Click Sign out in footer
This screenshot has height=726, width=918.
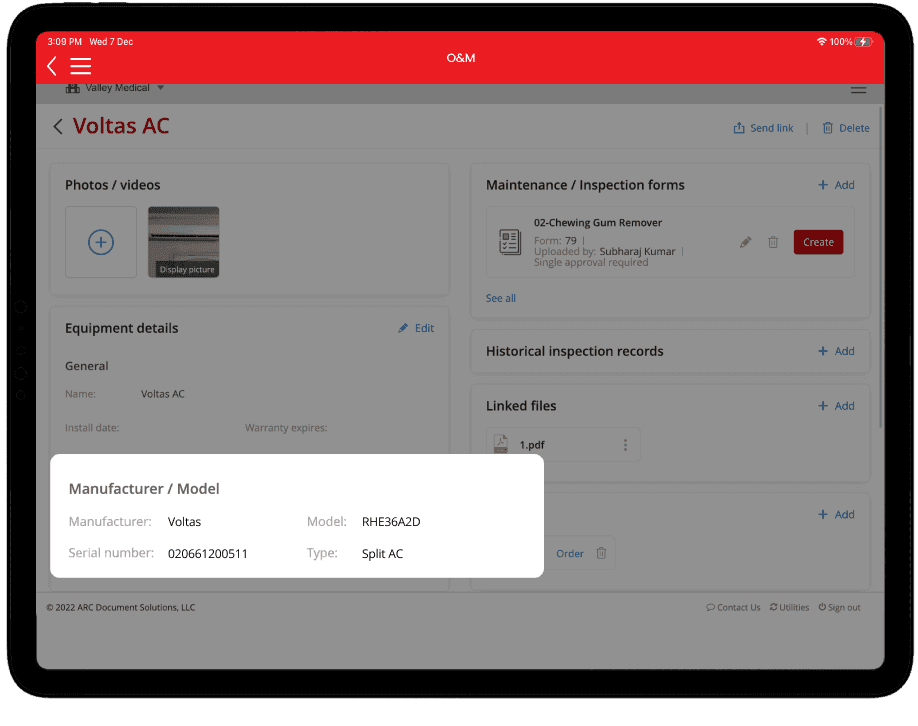click(839, 607)
